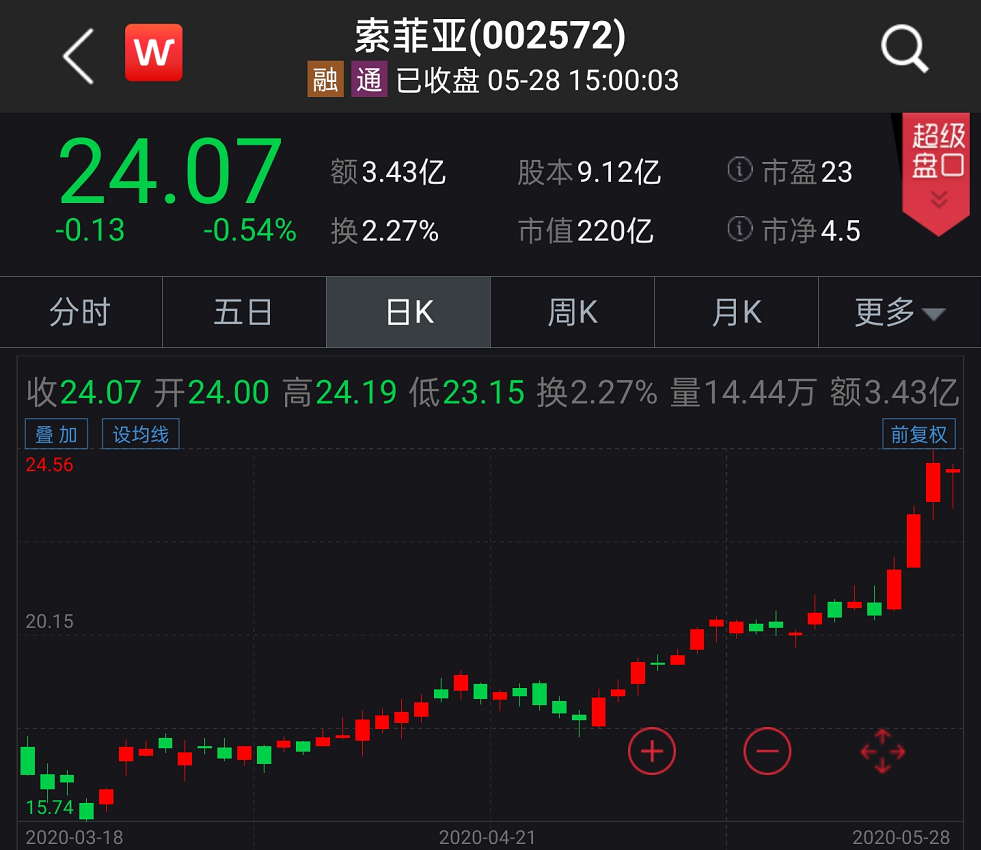Tap 低23.15 low price in the OHLC row
This screenshot has height=850, width=981.
[467, 393]
